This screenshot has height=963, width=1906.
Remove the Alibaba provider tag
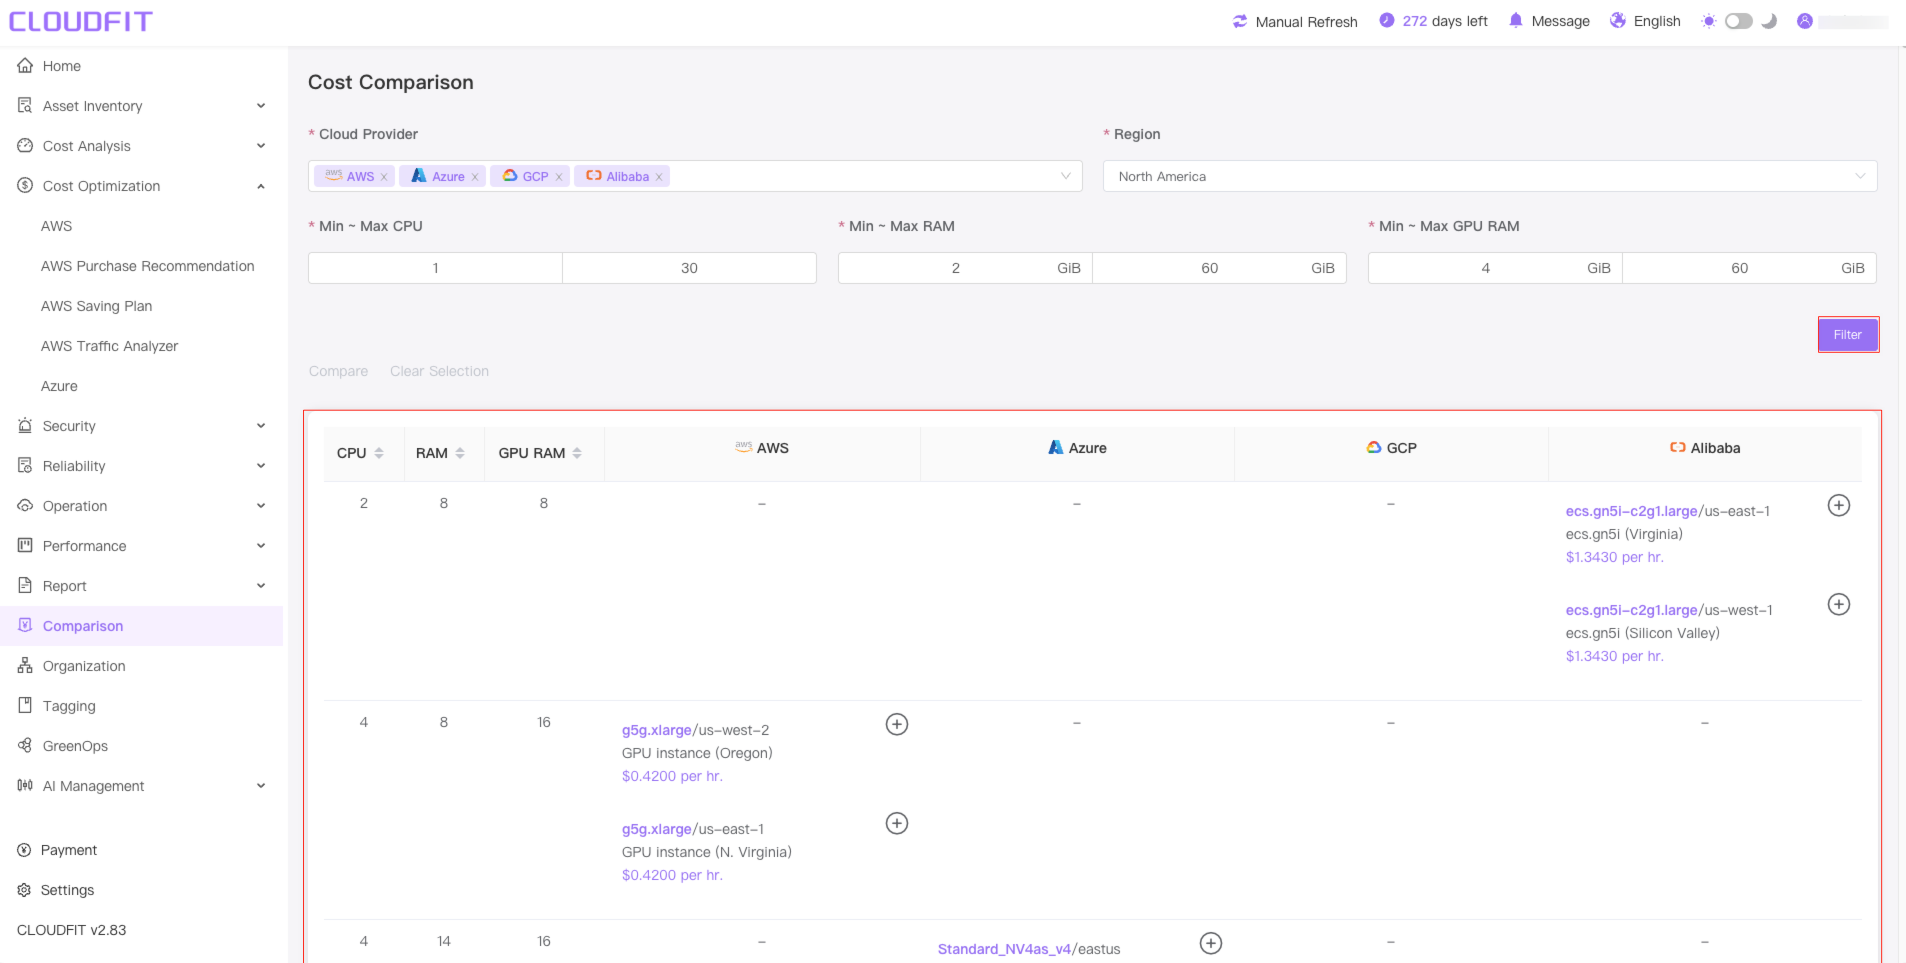coord(659,177)
